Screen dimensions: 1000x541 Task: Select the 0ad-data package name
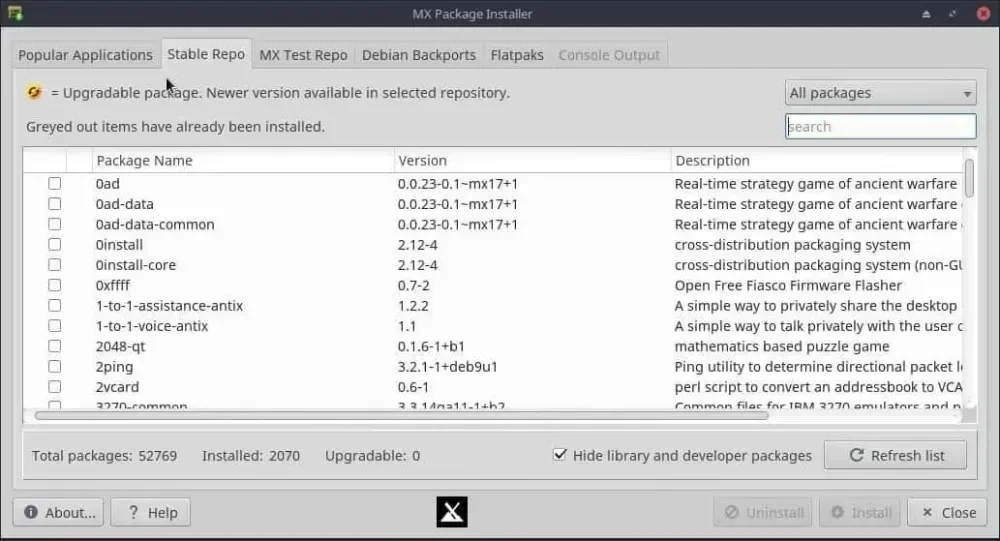124,204
